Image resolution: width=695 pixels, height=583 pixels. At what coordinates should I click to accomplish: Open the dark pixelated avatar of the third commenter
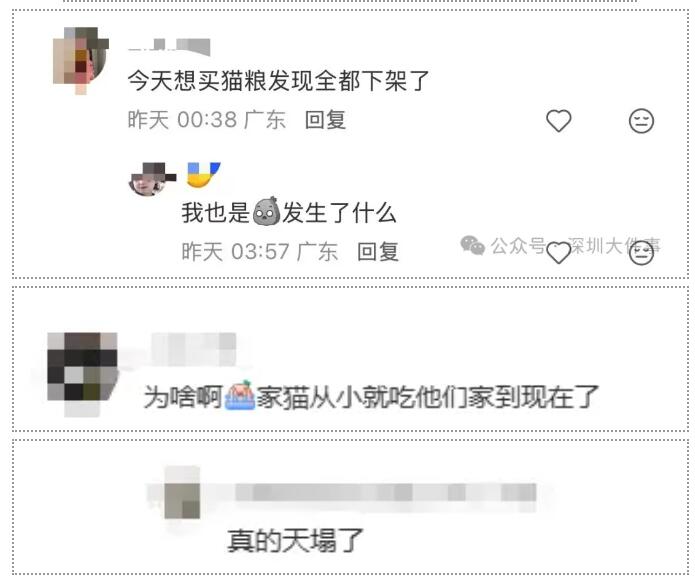(x=82, y=373)
